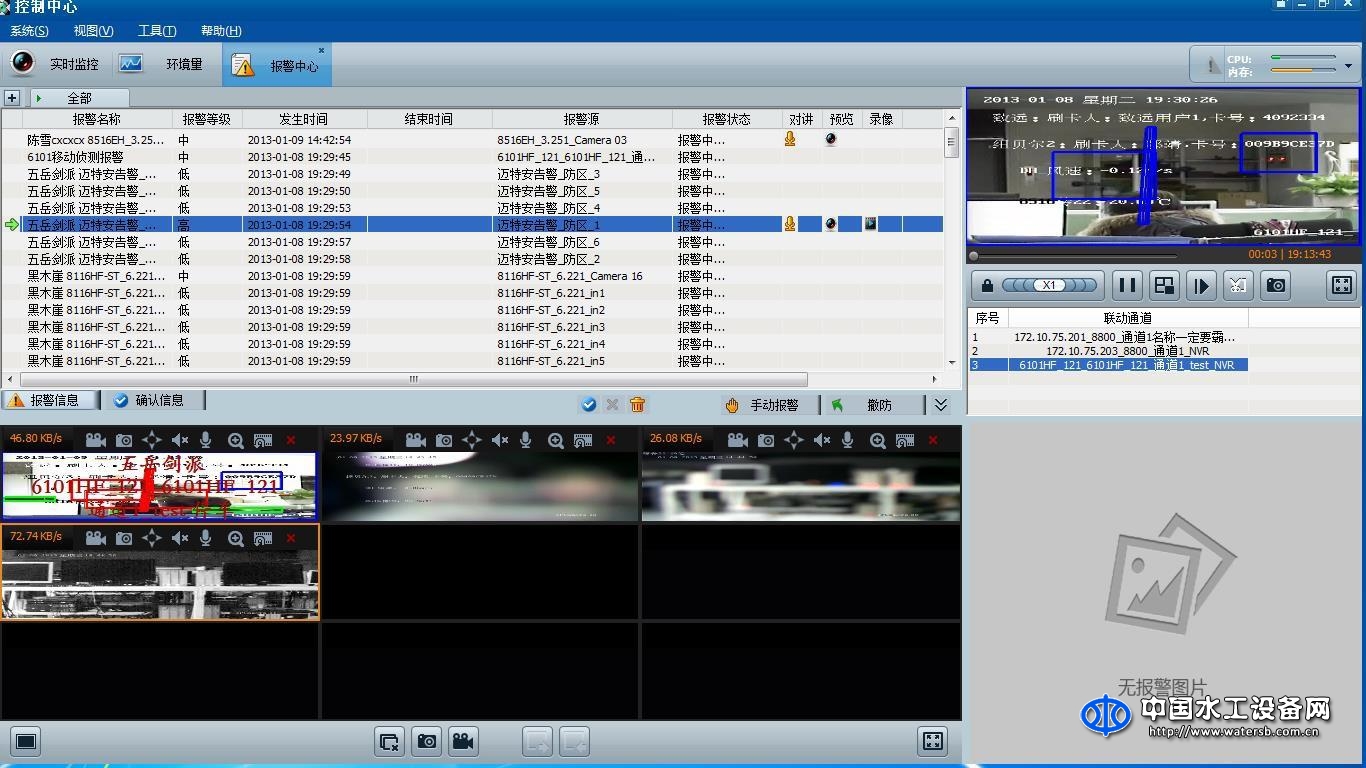Click the clip scissors icon in playback toolbar
Screen dimensions: 1366x768
tap(1238, 286)
